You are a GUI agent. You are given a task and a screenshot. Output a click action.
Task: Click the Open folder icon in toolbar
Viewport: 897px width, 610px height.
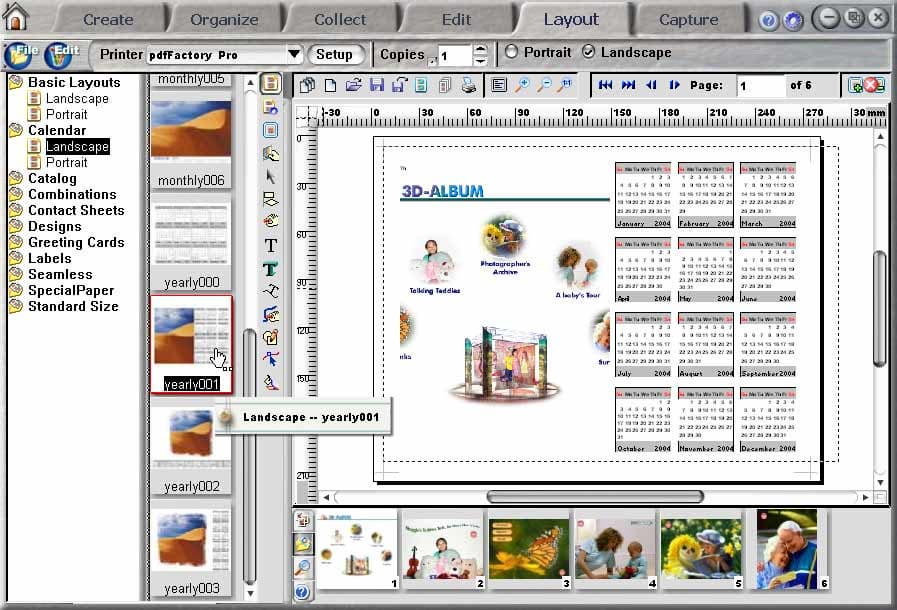[x=354, y=86]
